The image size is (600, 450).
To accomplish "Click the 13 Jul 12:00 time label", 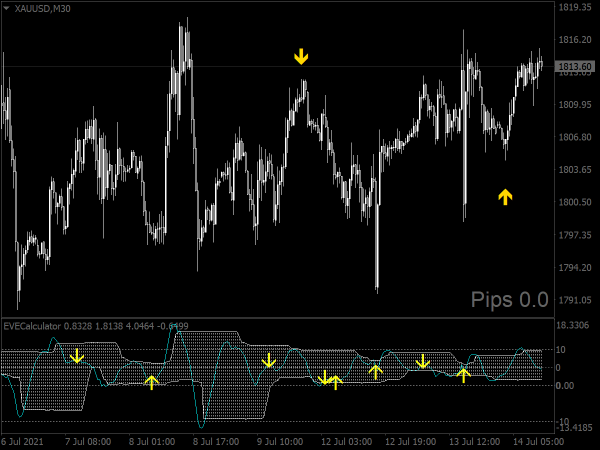I will [x=474, y=442].
